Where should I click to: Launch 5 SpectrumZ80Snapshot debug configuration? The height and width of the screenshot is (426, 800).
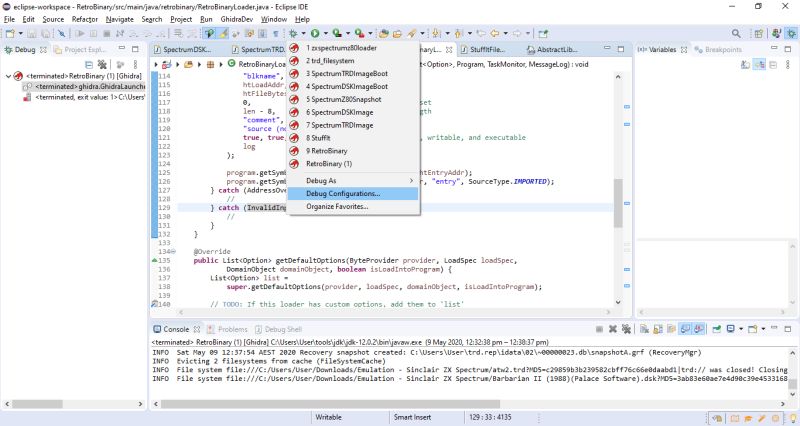coord(353,99)
